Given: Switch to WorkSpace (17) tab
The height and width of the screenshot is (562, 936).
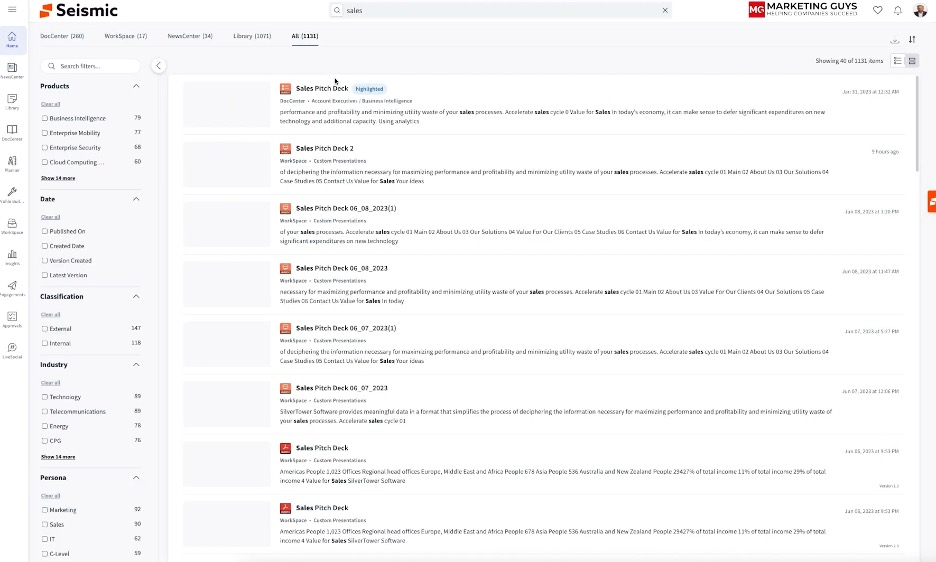Looking at the screenshot, I should [125, 36].
